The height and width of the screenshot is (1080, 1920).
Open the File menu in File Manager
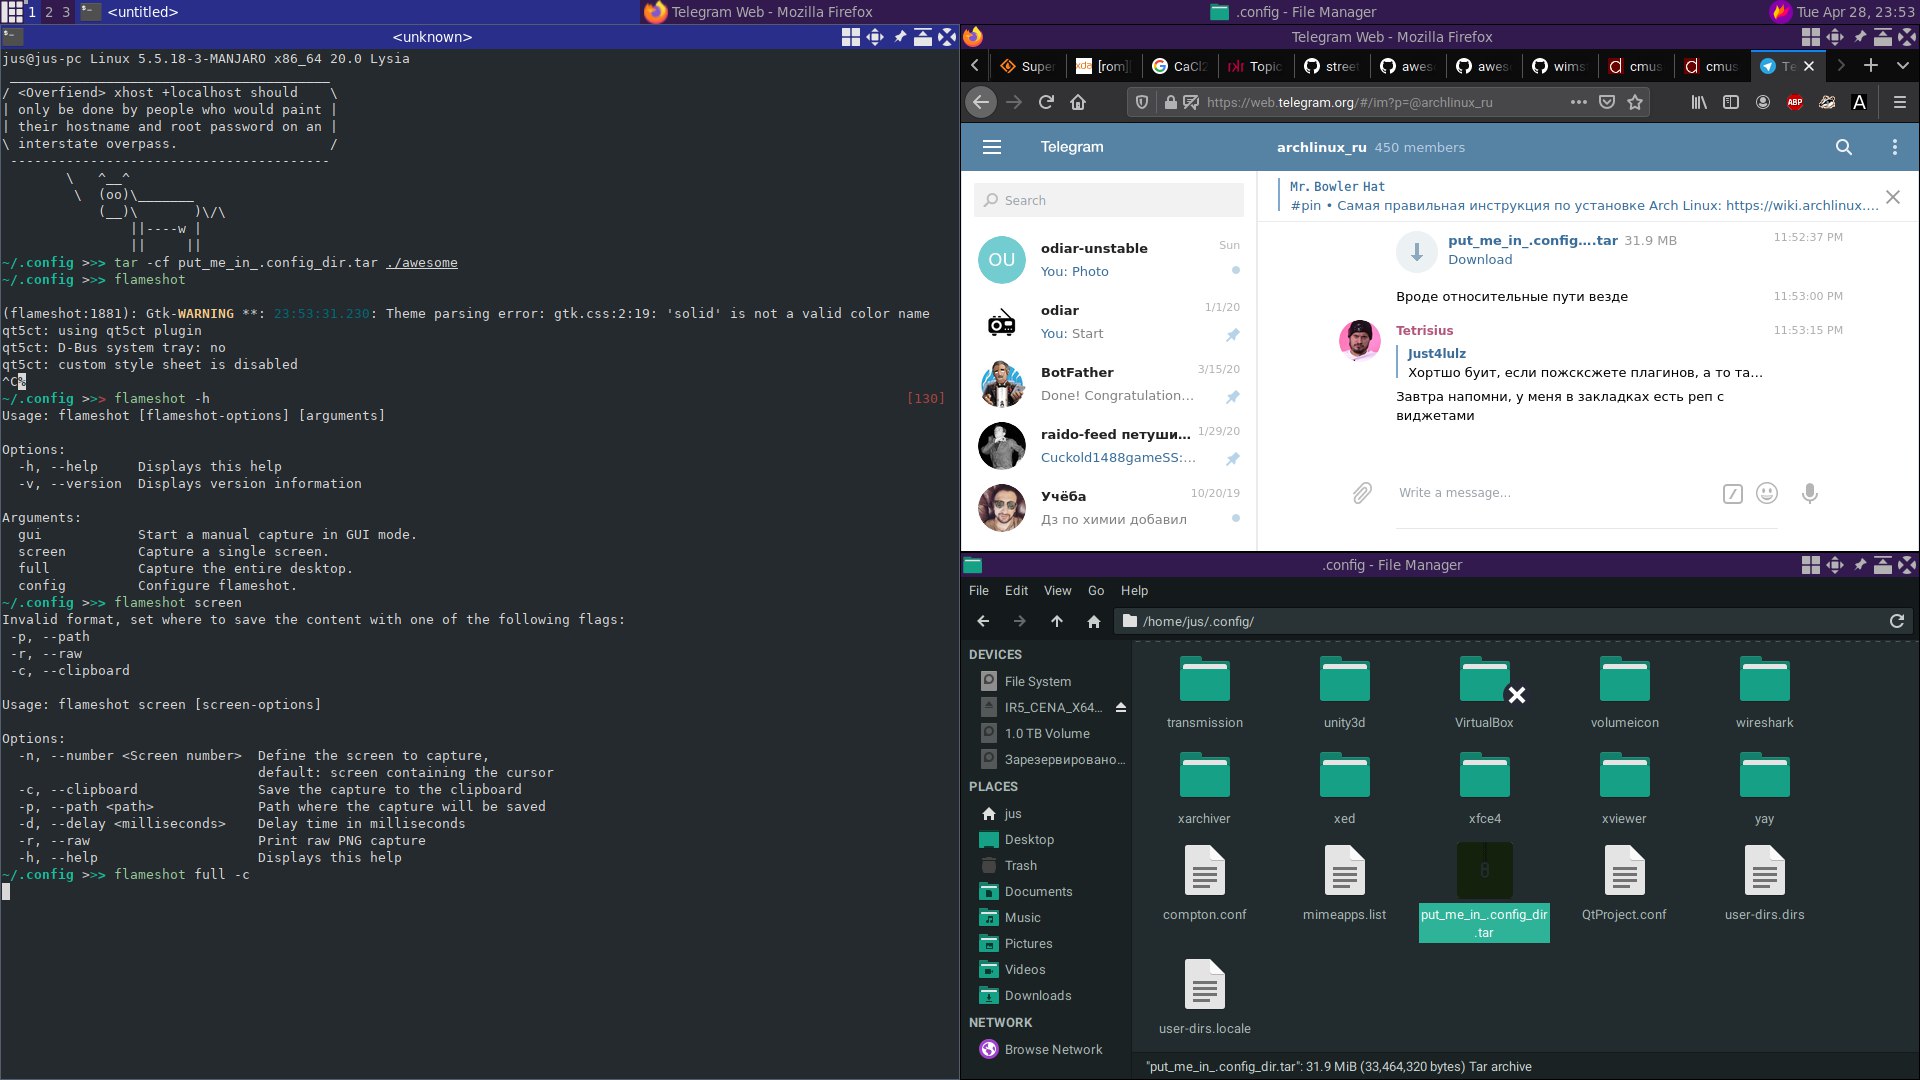(979, 591)
